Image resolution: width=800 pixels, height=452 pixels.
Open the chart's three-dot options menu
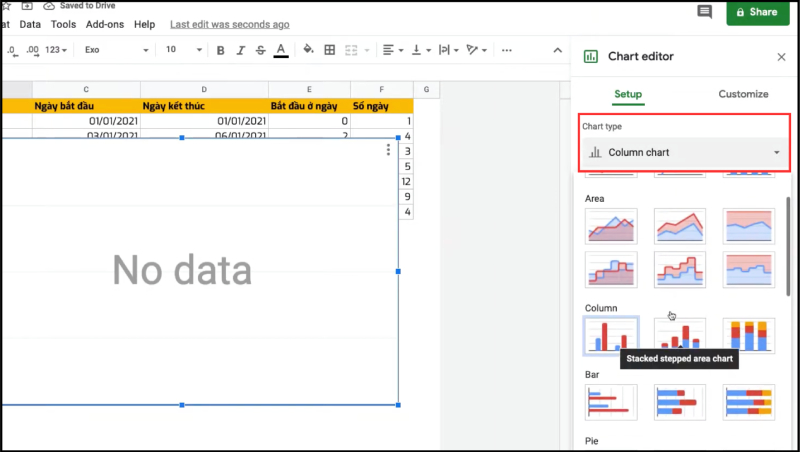tap(388, 149)
